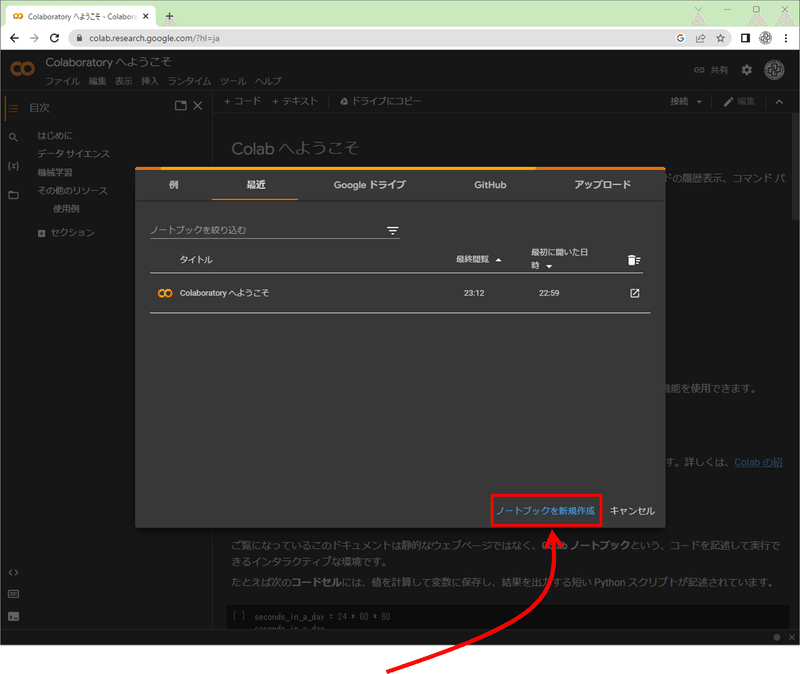The width and height of the screenshot is (800, 674).
Task: Click the share page icon in address bar
Action: (x=700, y=38)
